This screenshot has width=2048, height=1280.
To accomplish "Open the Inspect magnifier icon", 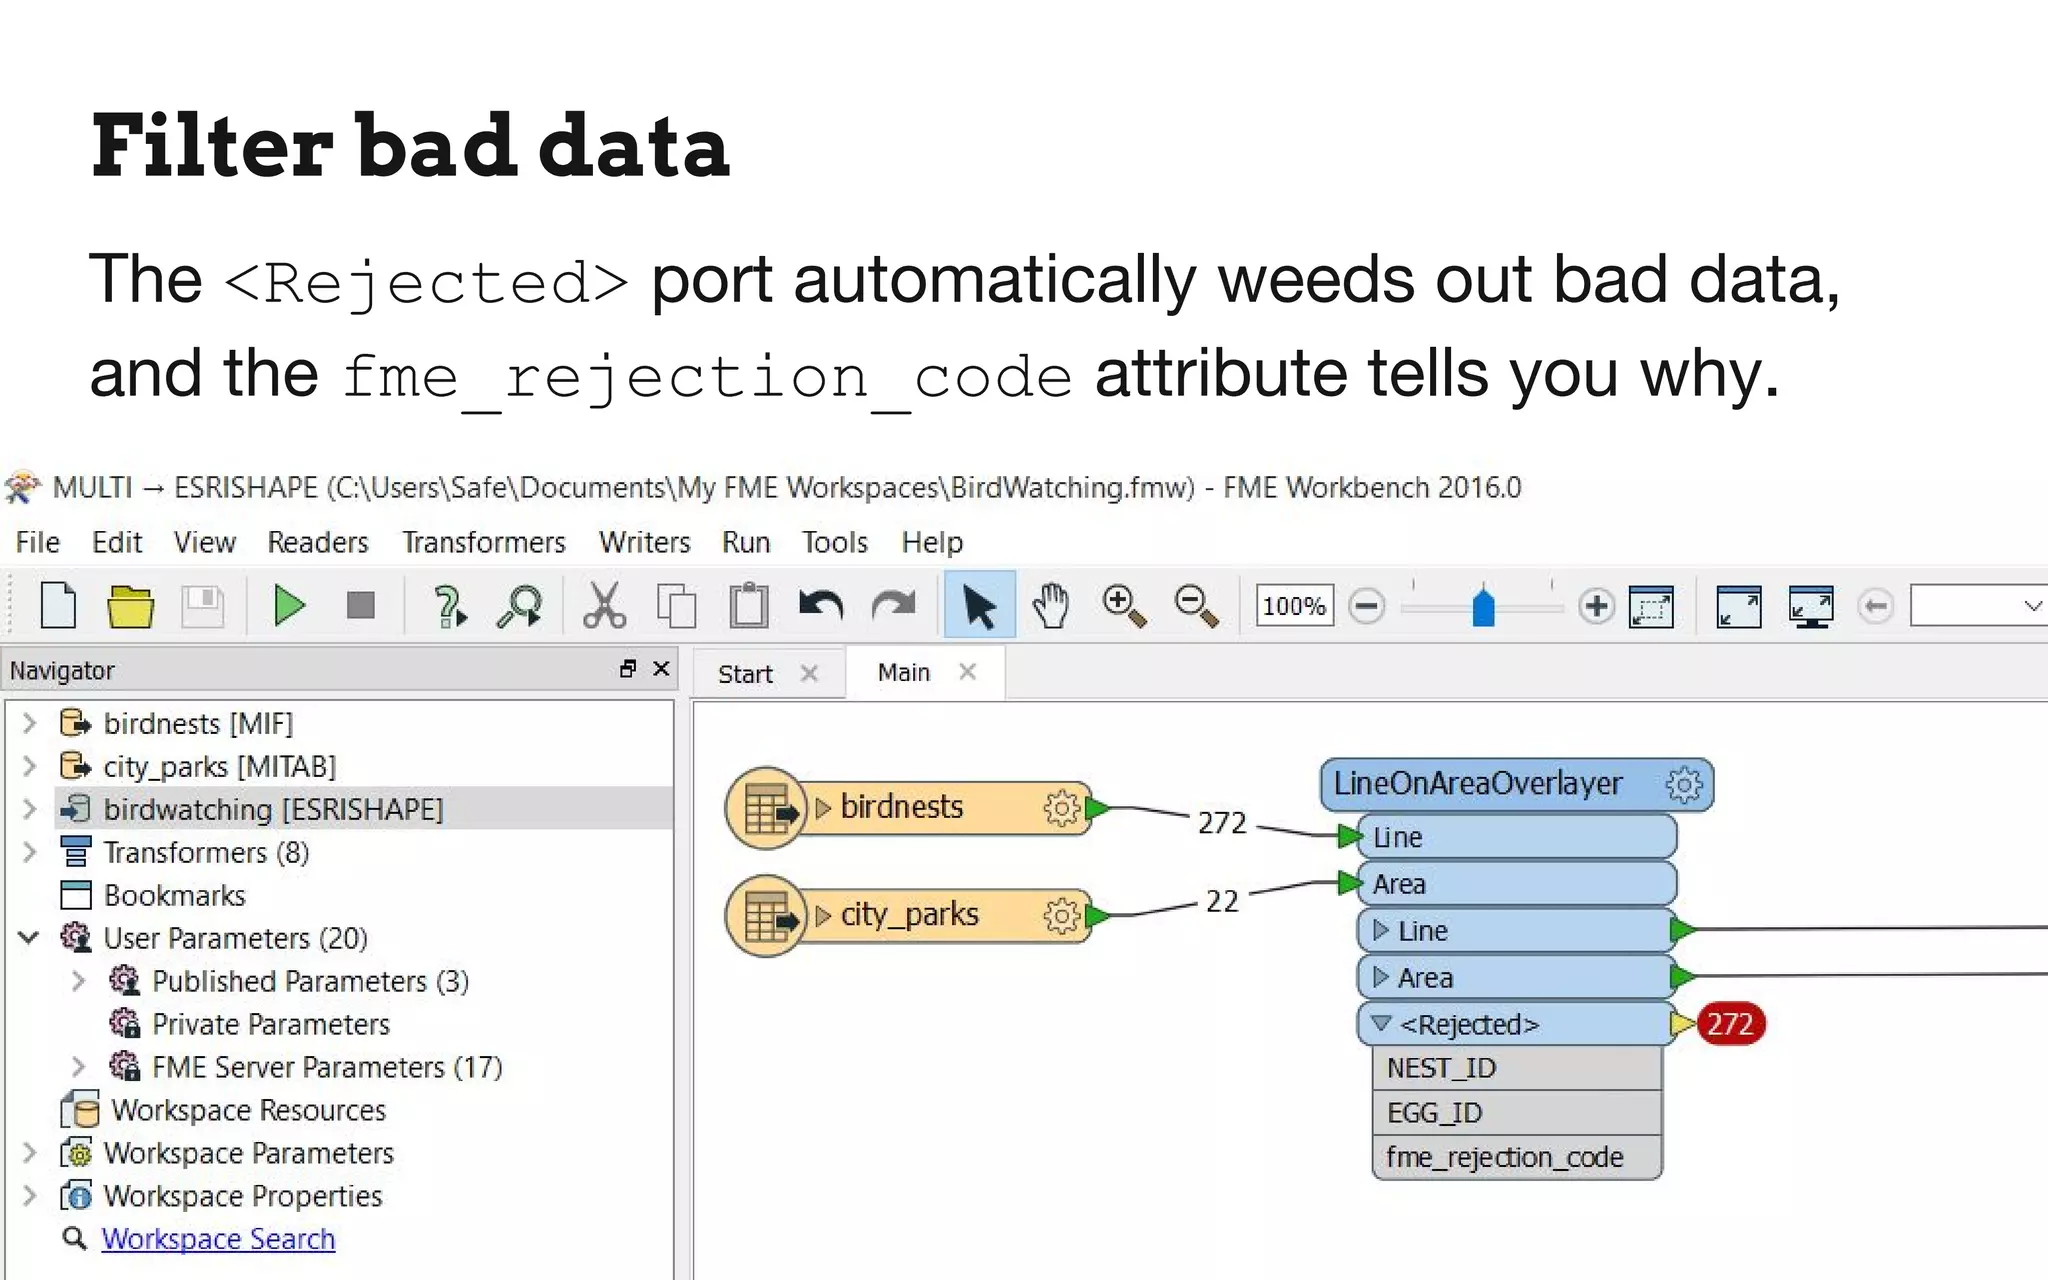I will tap(520, 607).
